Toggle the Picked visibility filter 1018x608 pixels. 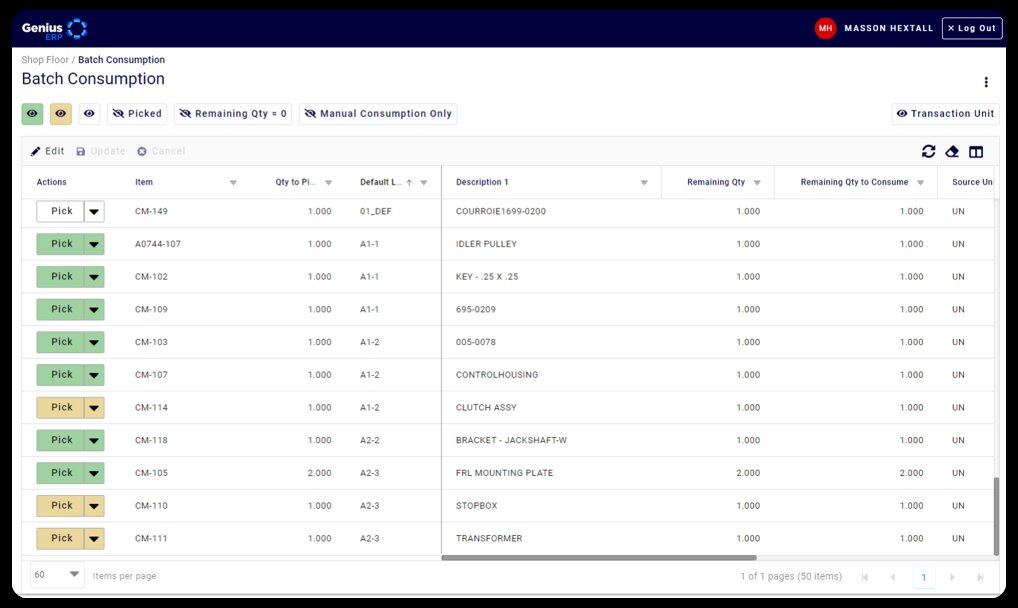pos(137,114)
